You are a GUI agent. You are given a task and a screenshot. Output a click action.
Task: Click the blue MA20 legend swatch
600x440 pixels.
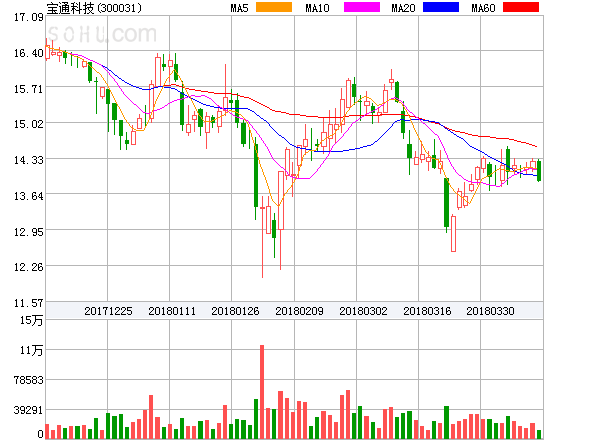(441, 7)
